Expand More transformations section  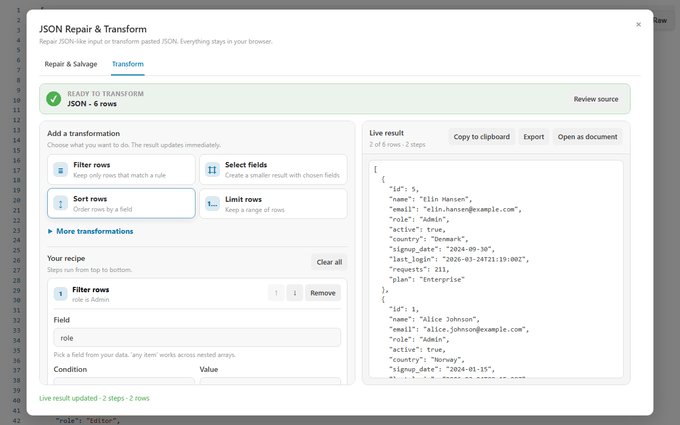click(90, 231)
